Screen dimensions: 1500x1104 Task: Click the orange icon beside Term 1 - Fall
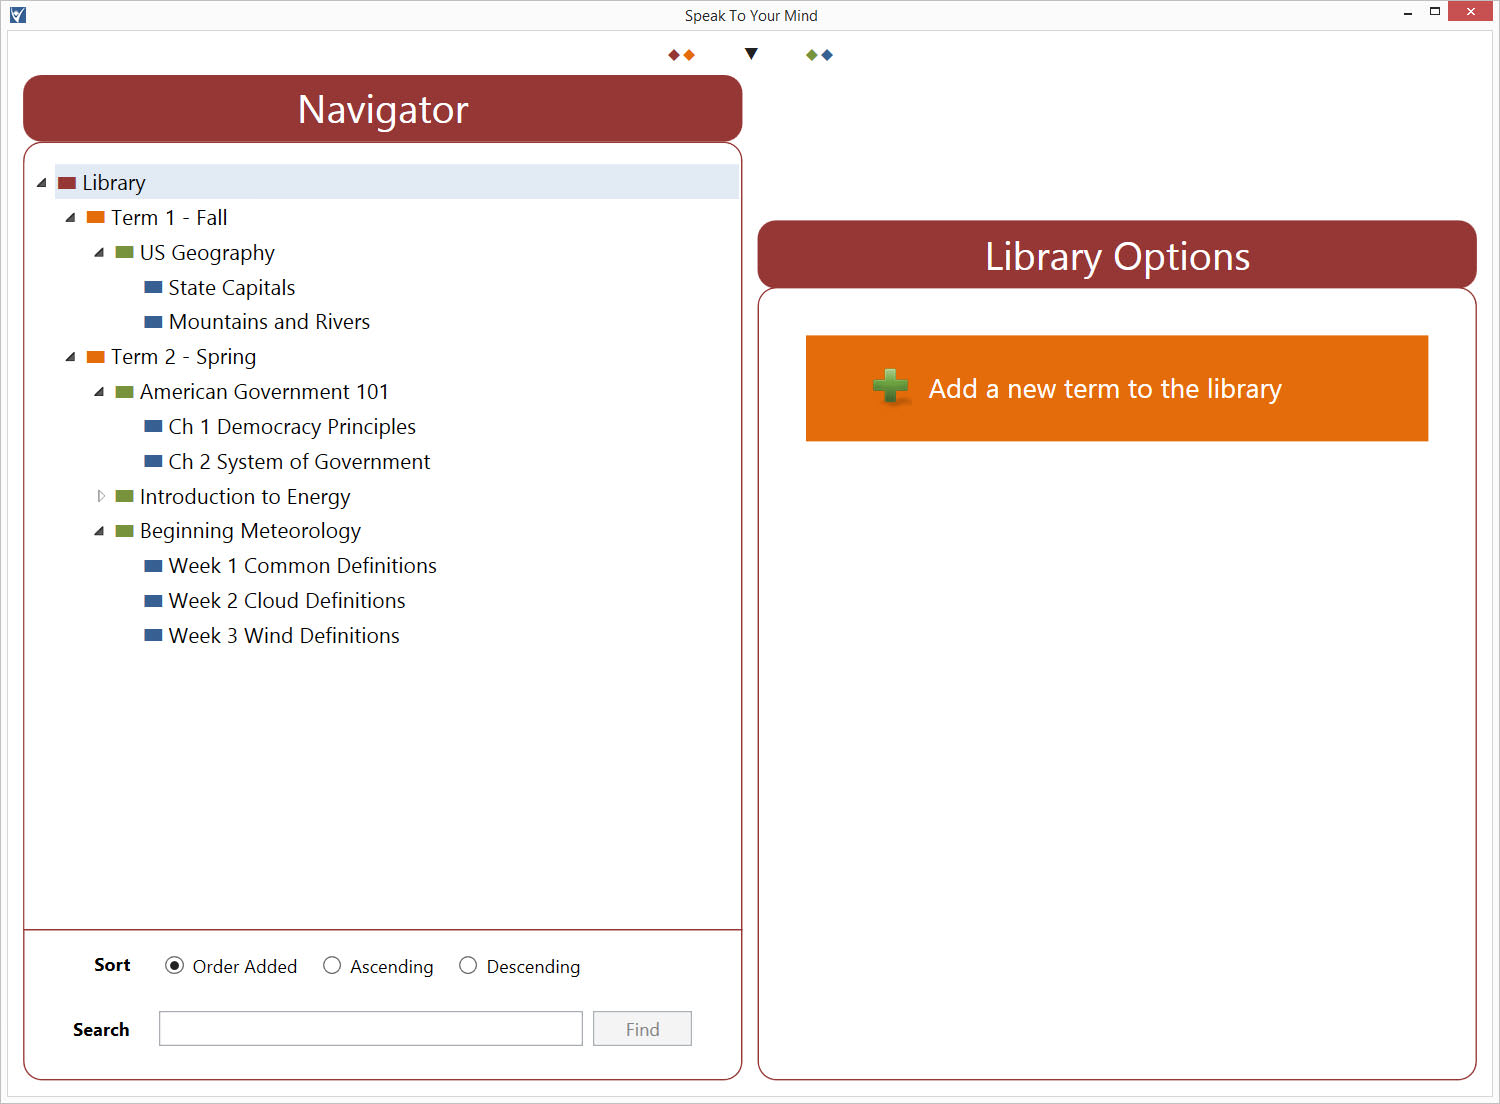pyautogui.click(x=96, y=217)
